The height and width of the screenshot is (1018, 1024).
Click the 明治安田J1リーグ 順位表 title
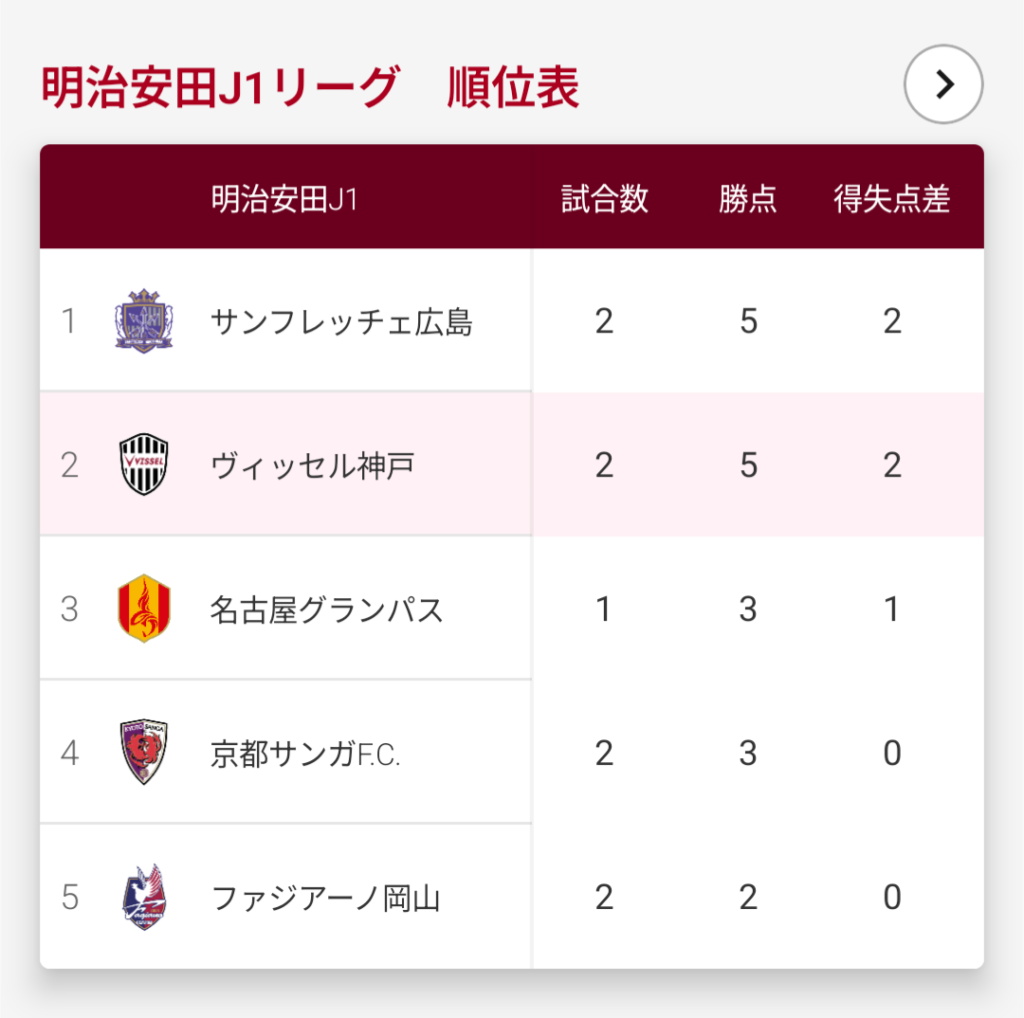coord(311,88)
